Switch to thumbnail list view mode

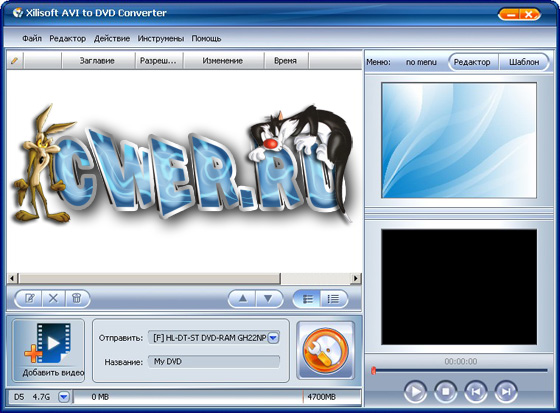pos(308,299)
